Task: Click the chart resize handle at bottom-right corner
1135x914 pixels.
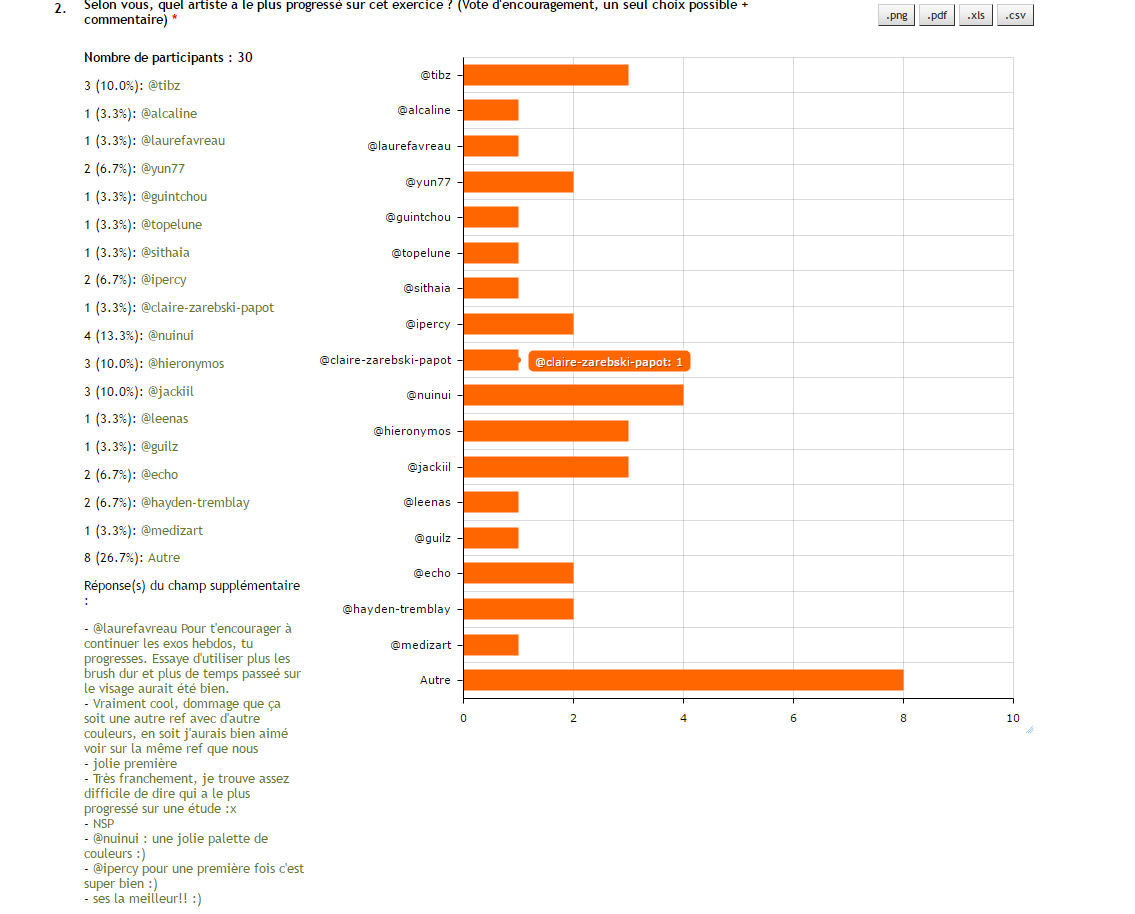Action: click(1029, 729)
